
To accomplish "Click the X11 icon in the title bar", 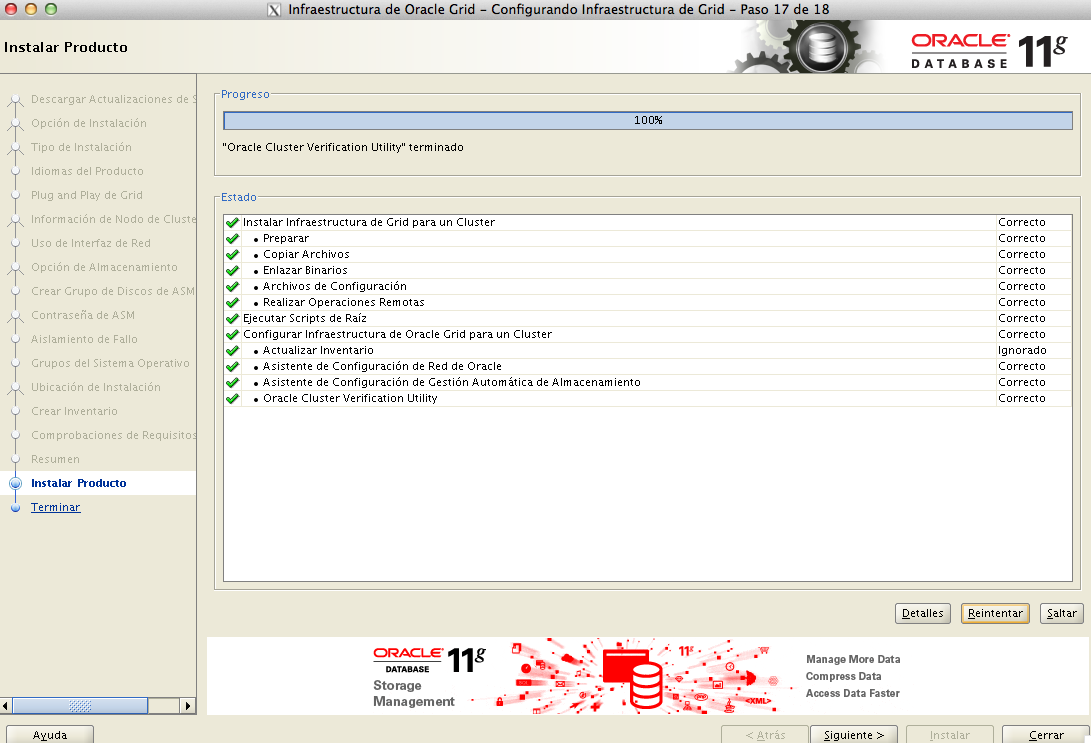I will pyautogui.click(x=275, y=10).
